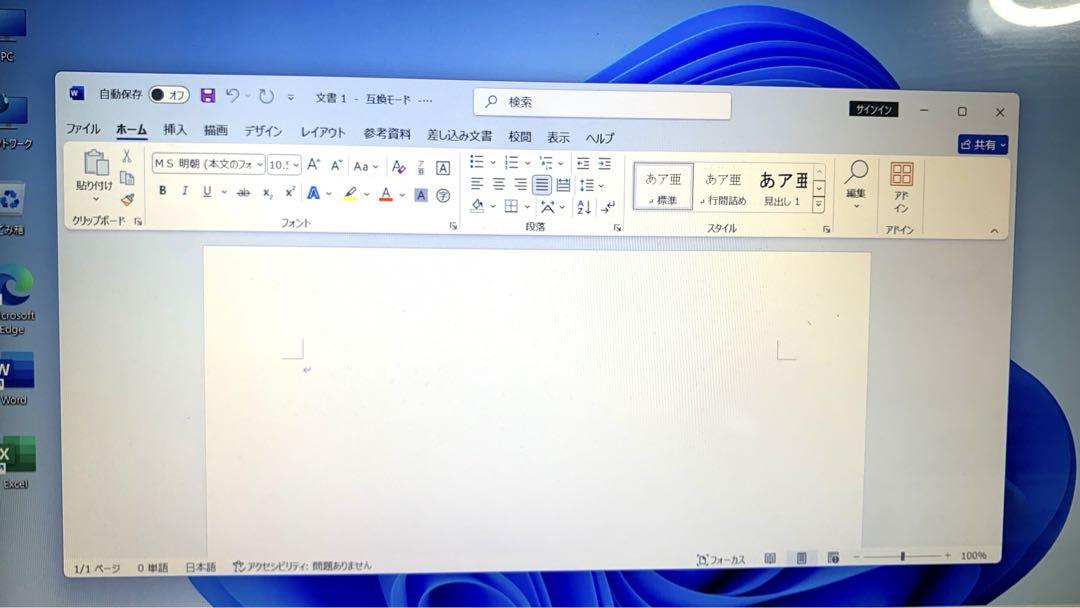Click the Paste clipboard icon
The height and width of the screenshot is (608, 1080).
pos(96,163)
